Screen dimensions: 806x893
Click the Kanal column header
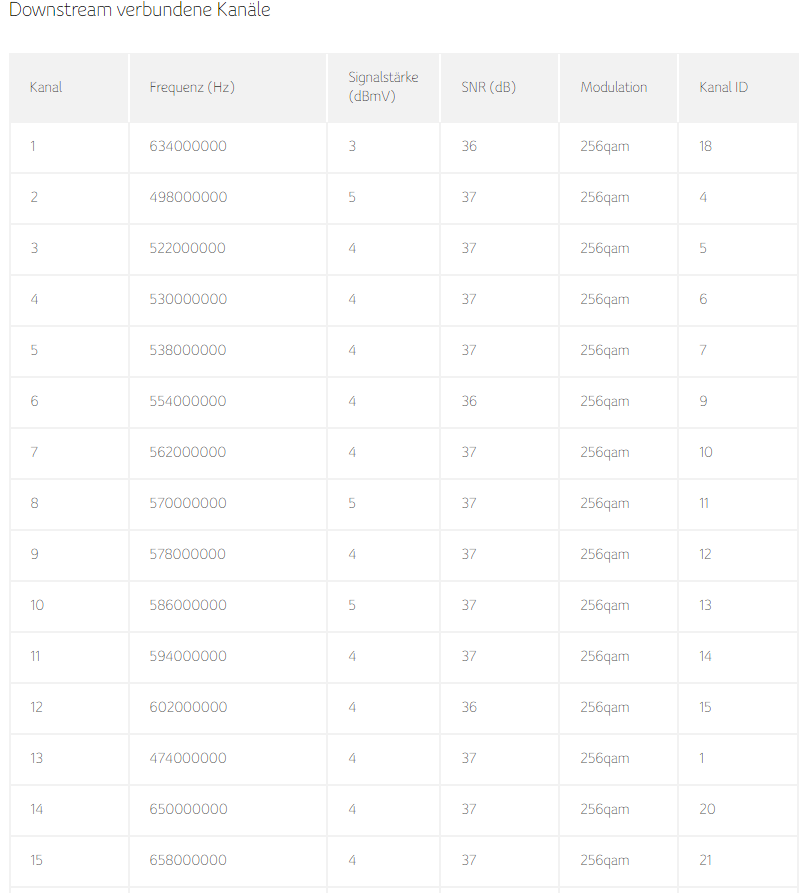46,87
